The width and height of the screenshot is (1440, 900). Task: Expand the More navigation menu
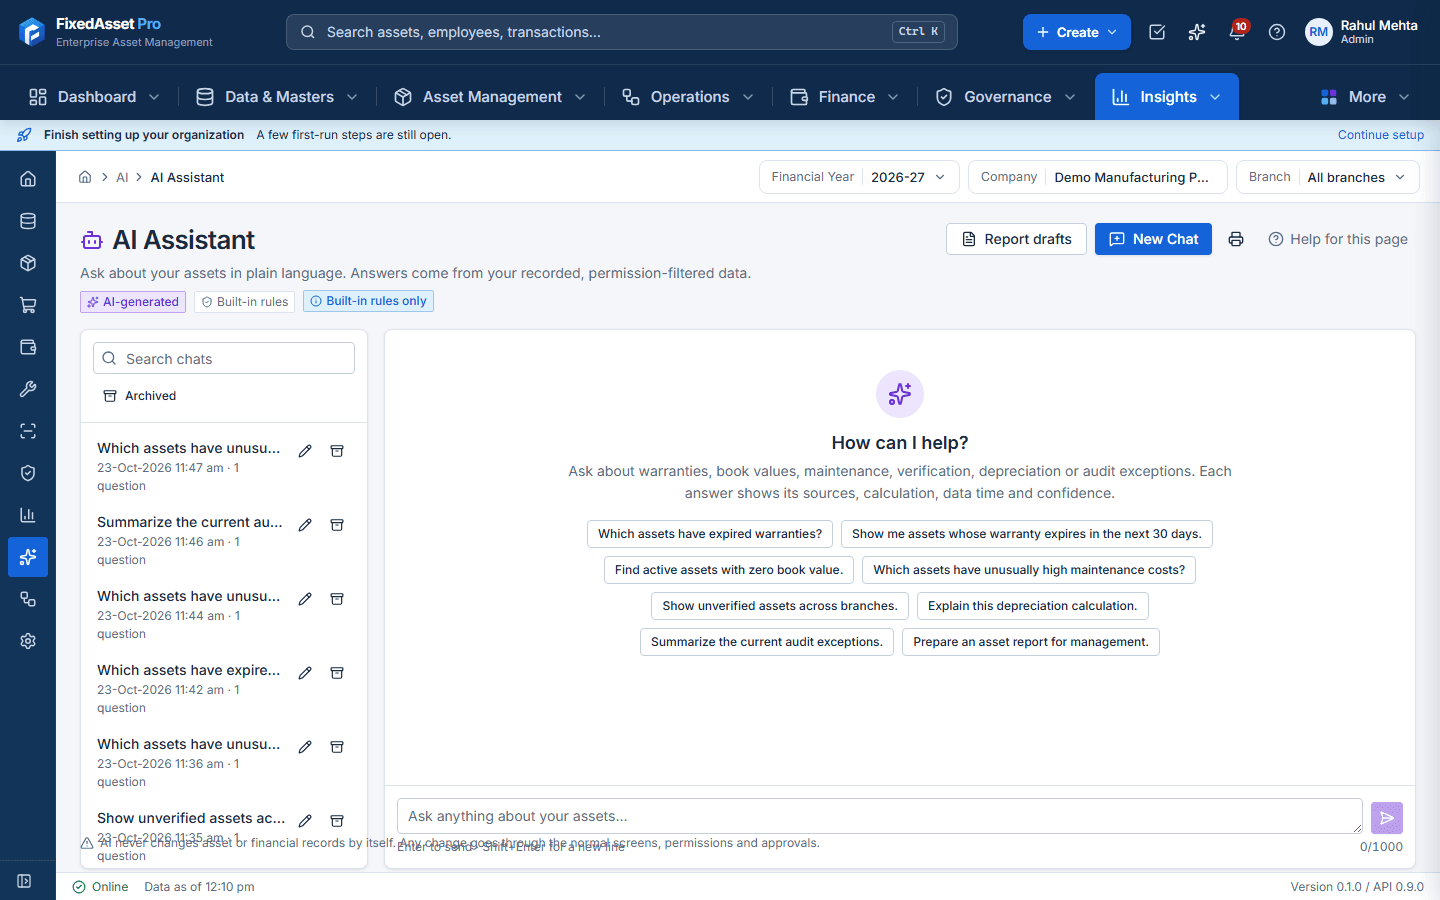point(1365,97)
